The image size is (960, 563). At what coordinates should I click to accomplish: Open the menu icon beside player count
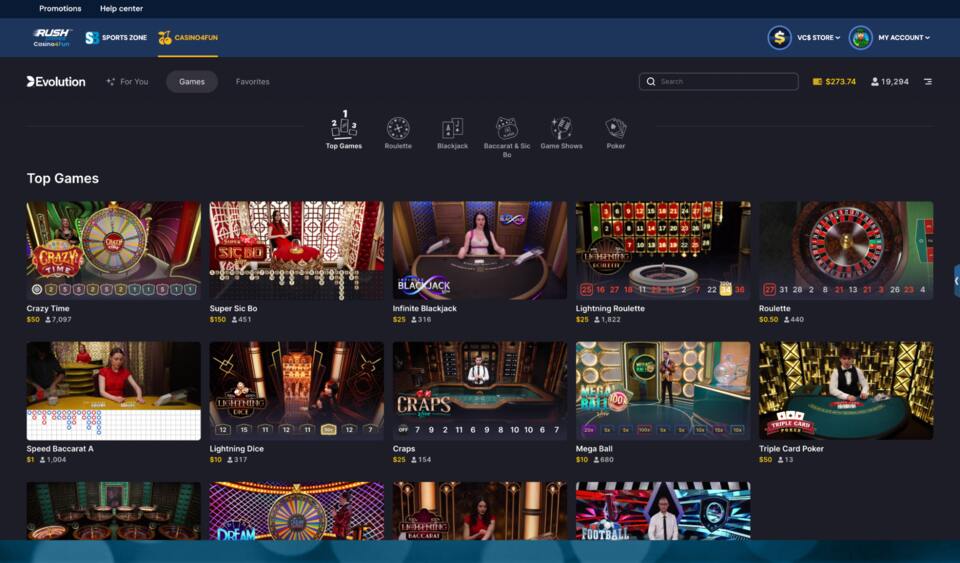point(927,82)
